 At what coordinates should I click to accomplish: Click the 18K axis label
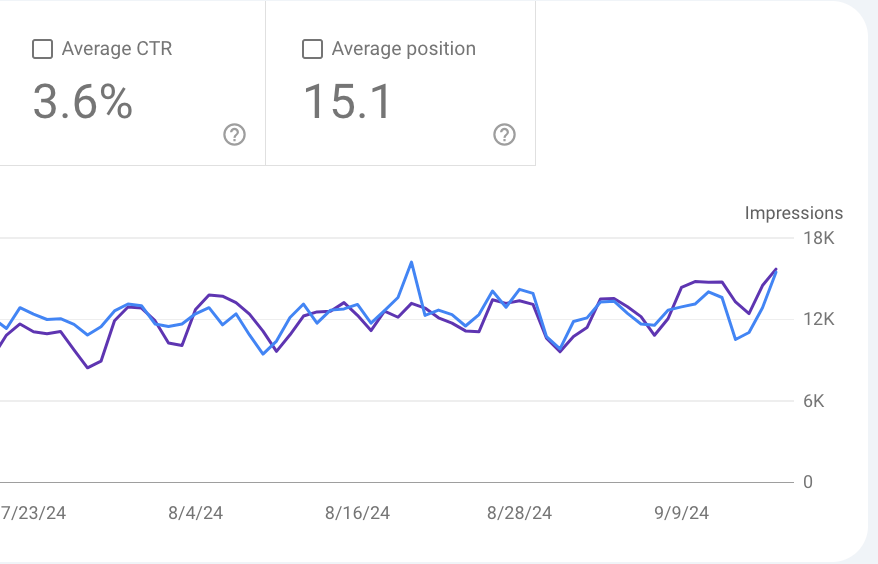818,238
